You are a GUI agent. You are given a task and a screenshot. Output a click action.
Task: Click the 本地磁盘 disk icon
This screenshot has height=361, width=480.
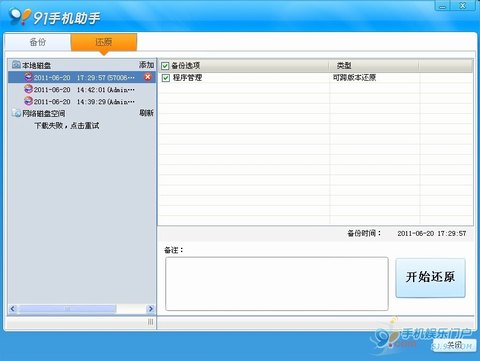(x=16, y=64)
